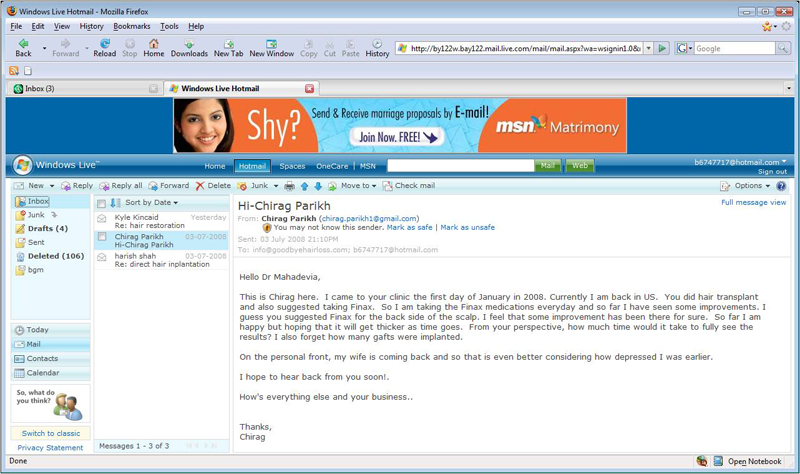The width and height of the screenshot is (800, 474).
Task: Open browsing History from the toolbar
Action: point(377,47)
